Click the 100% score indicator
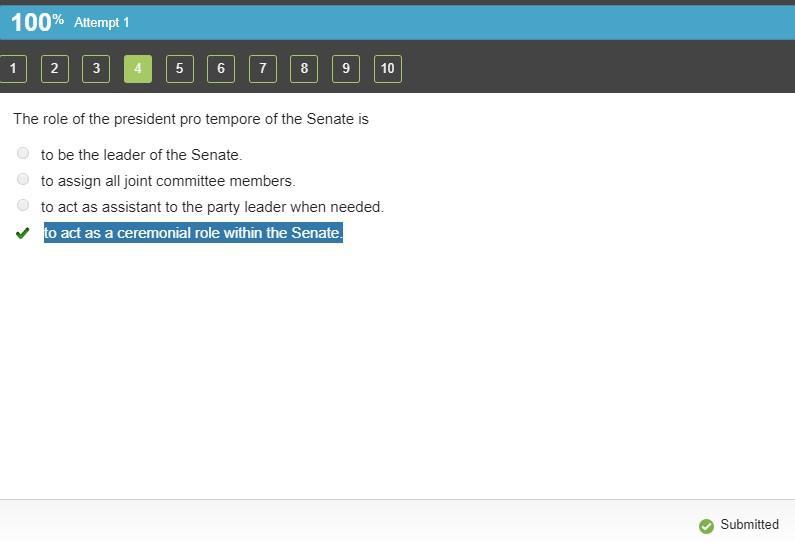795x542 pixels. pos(37,21)
